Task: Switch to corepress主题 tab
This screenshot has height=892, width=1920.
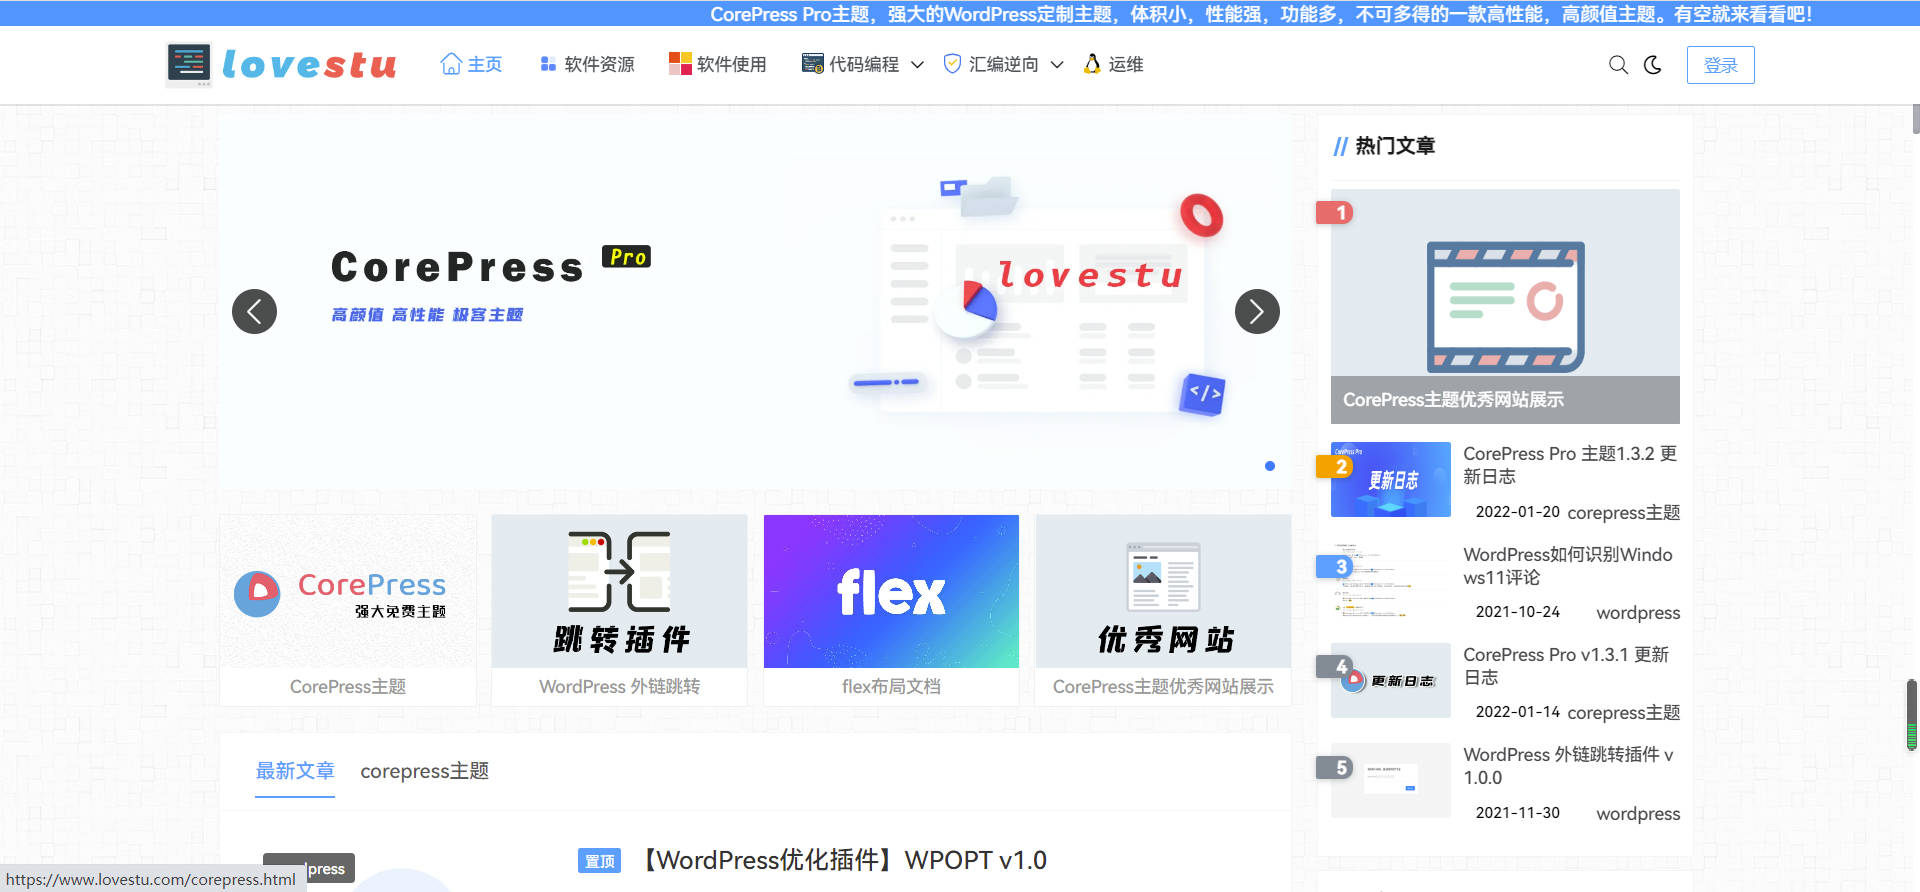Action: point(425,771)
